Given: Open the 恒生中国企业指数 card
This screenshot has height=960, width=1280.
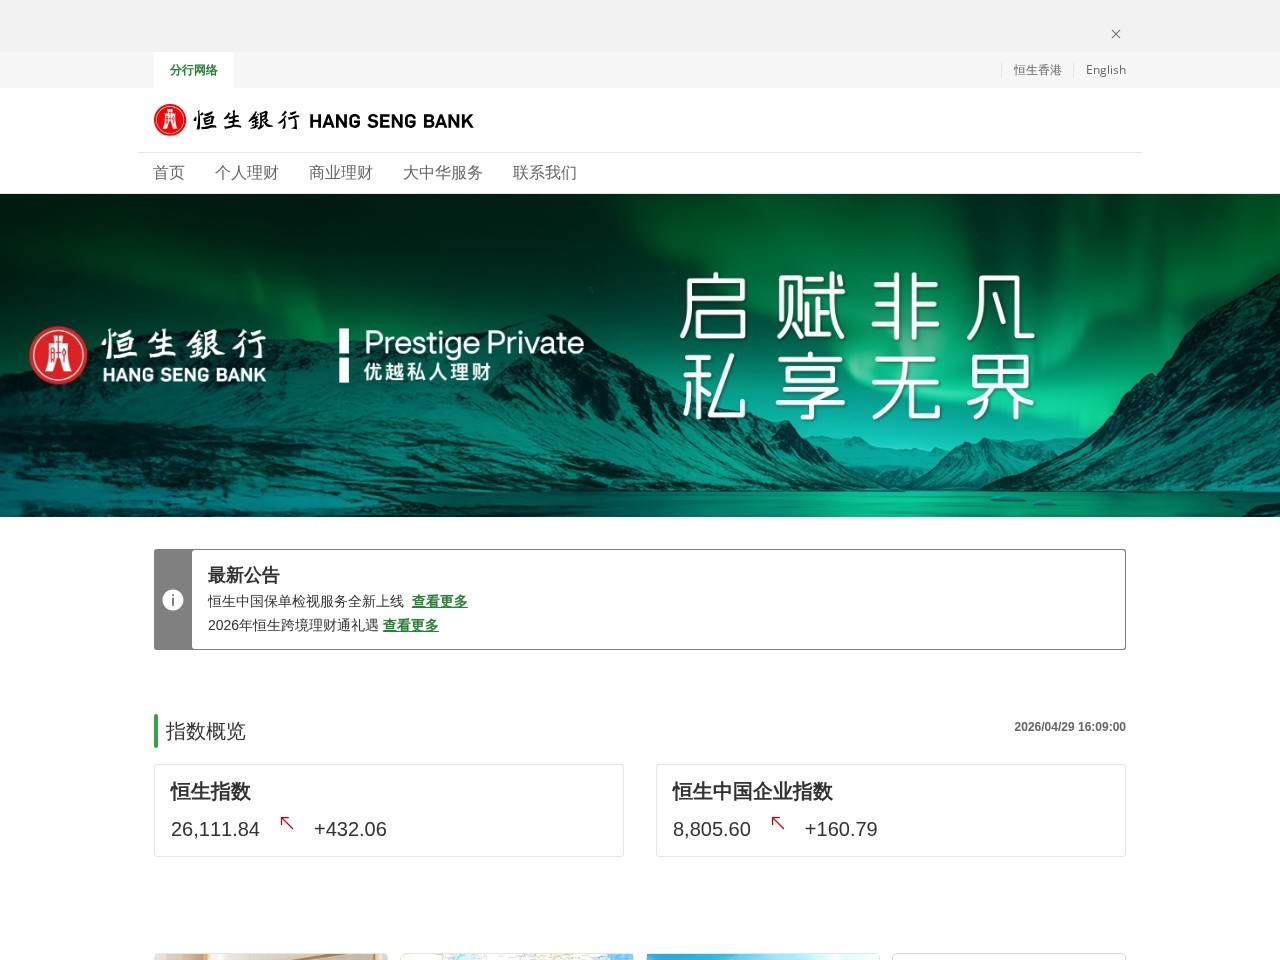Looking at the screenshot, I should pos(891,810).
